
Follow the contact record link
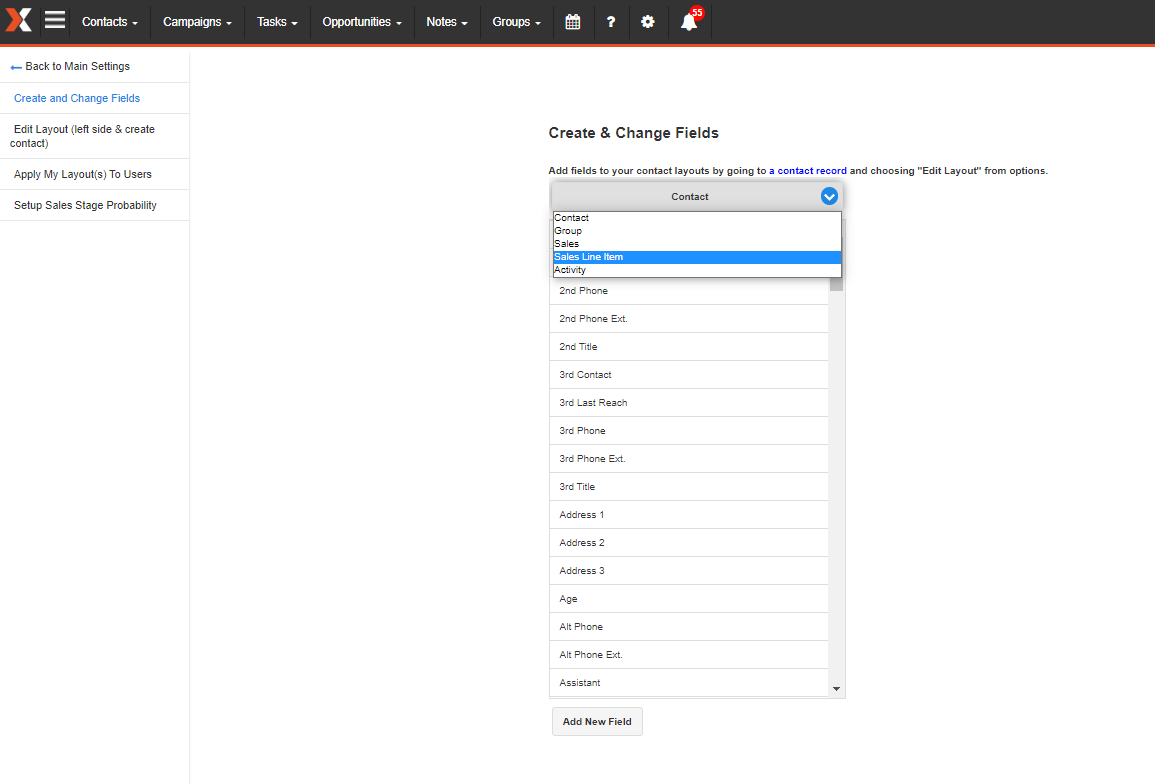coord(812,171)
